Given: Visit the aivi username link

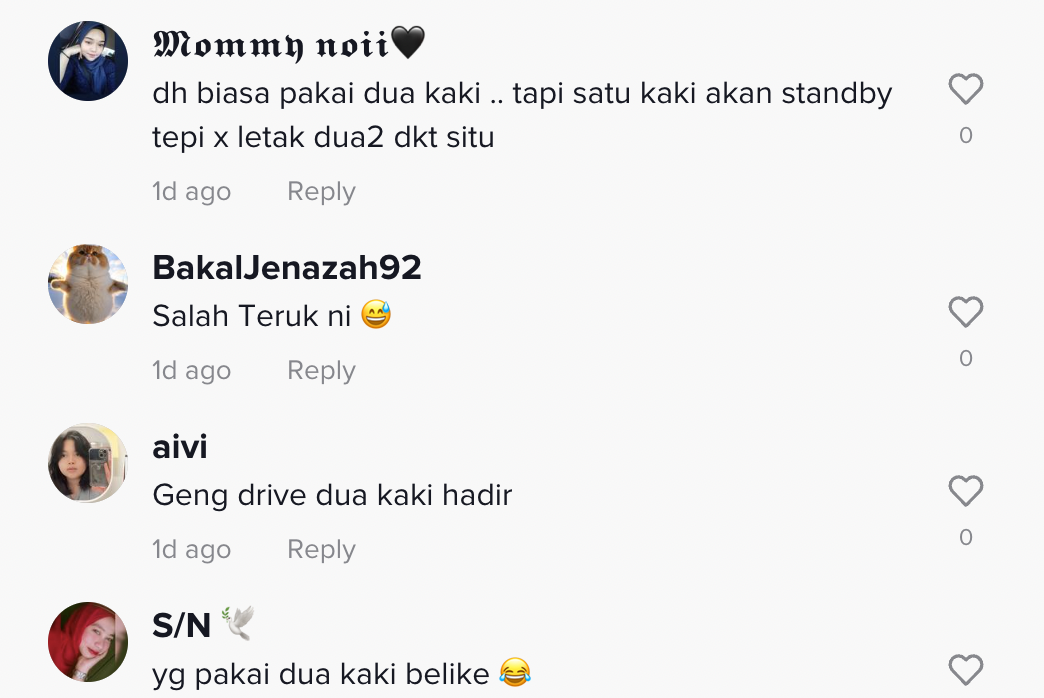Looking at the screenshot, I should coord(180,446).
